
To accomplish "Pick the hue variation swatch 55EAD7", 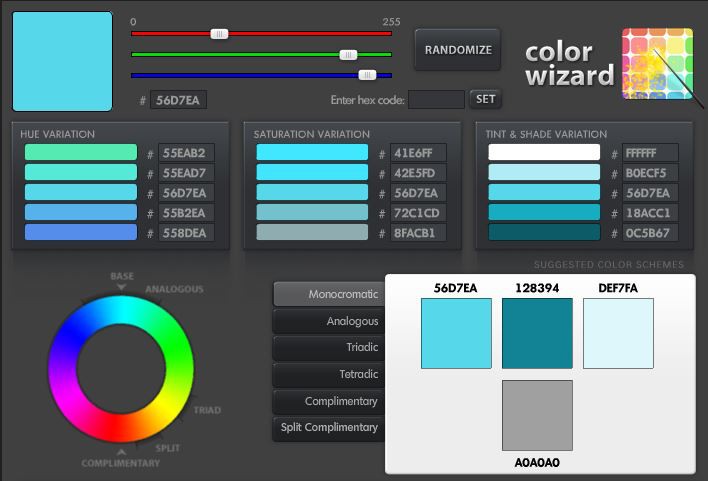I will pos(81,172).
